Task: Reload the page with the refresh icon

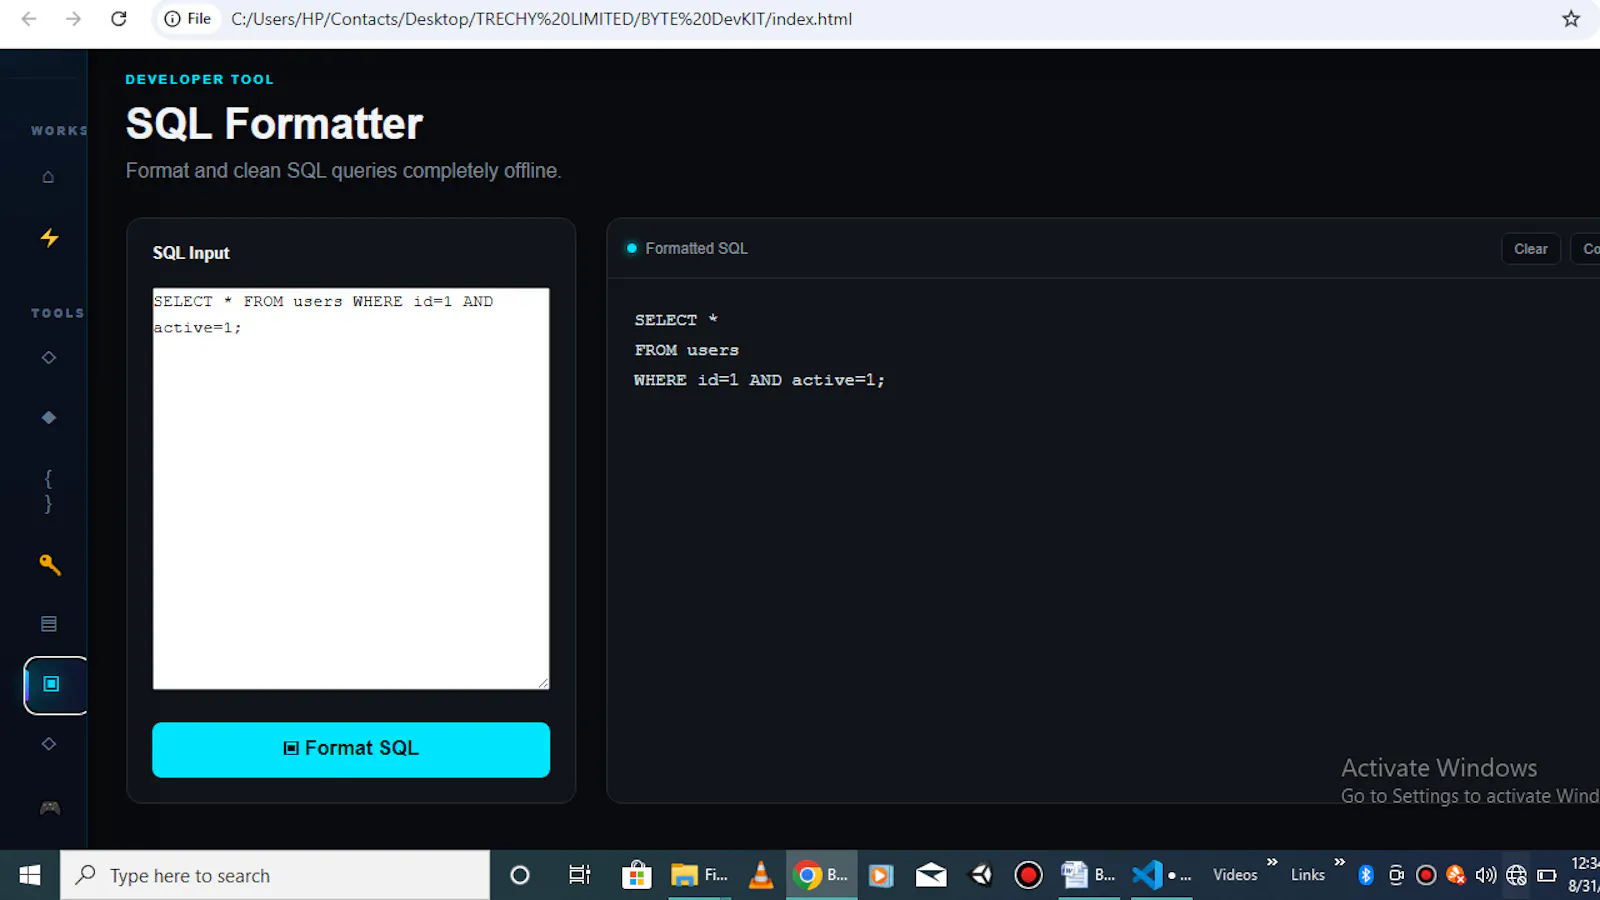Action: click(x=118, y=18)
